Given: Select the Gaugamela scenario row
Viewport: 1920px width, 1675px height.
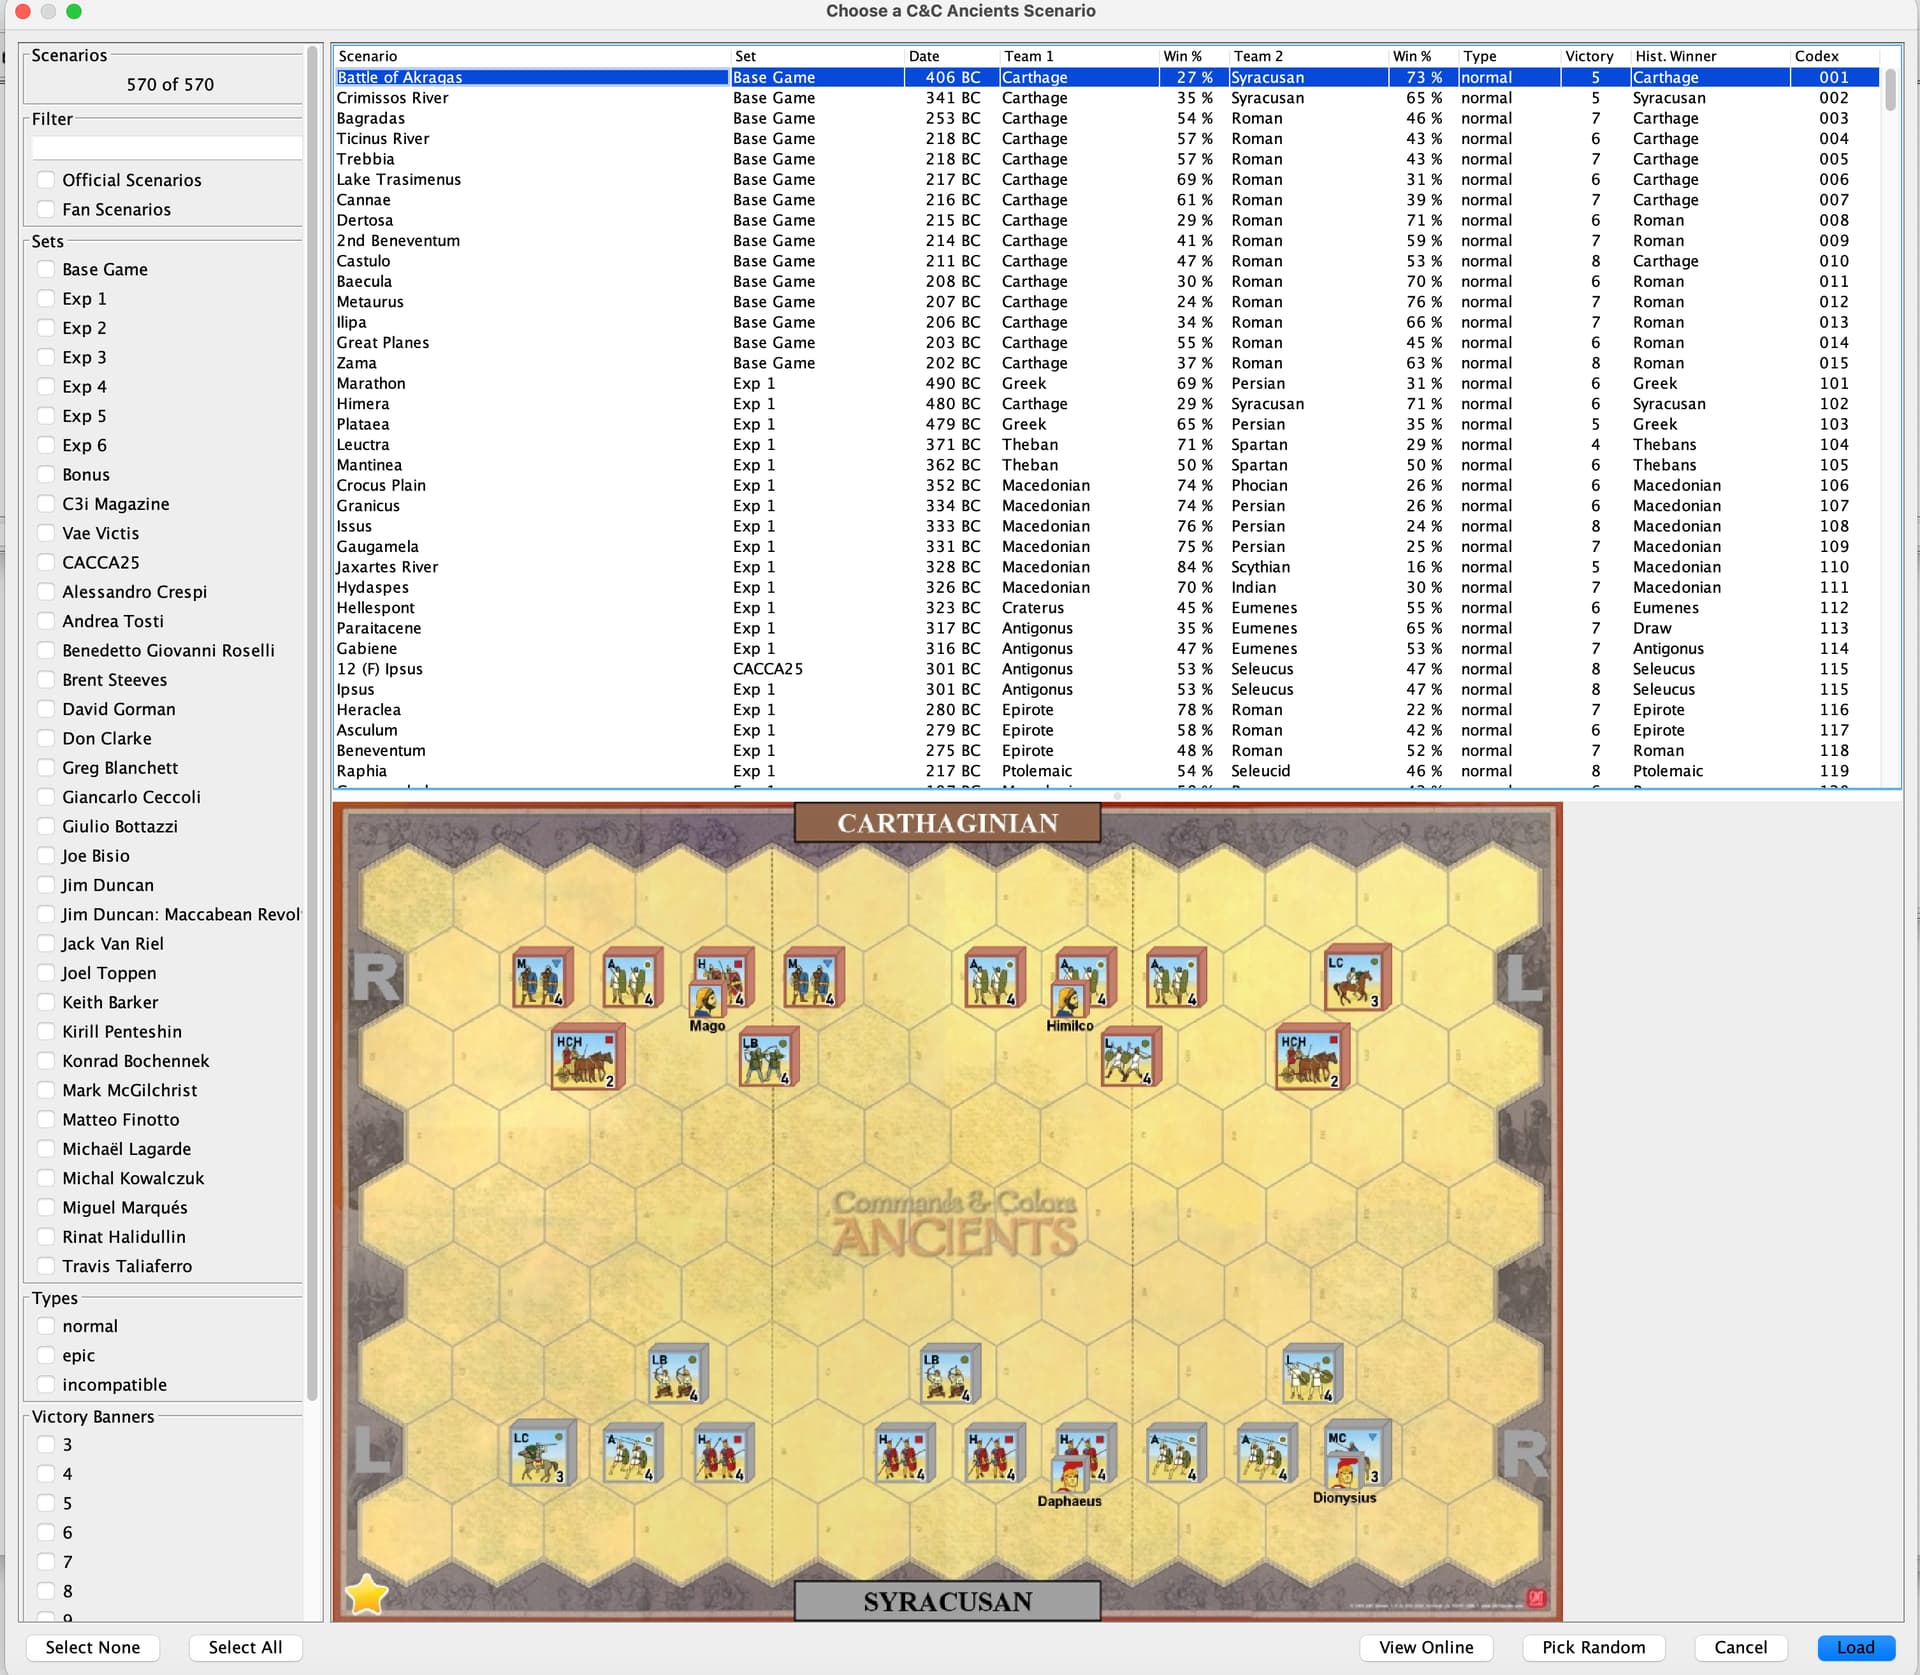Looking at the screenshot, I should (x=377, y=547).
